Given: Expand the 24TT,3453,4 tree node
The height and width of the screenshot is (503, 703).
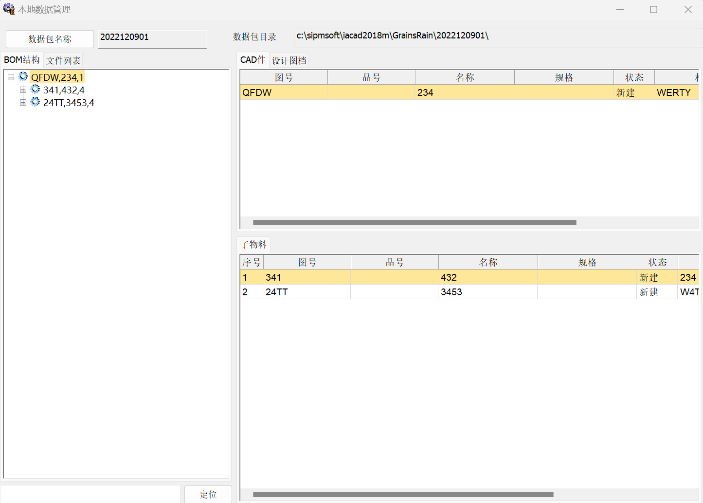Looking at the screenshot, I should click(23, 102).
